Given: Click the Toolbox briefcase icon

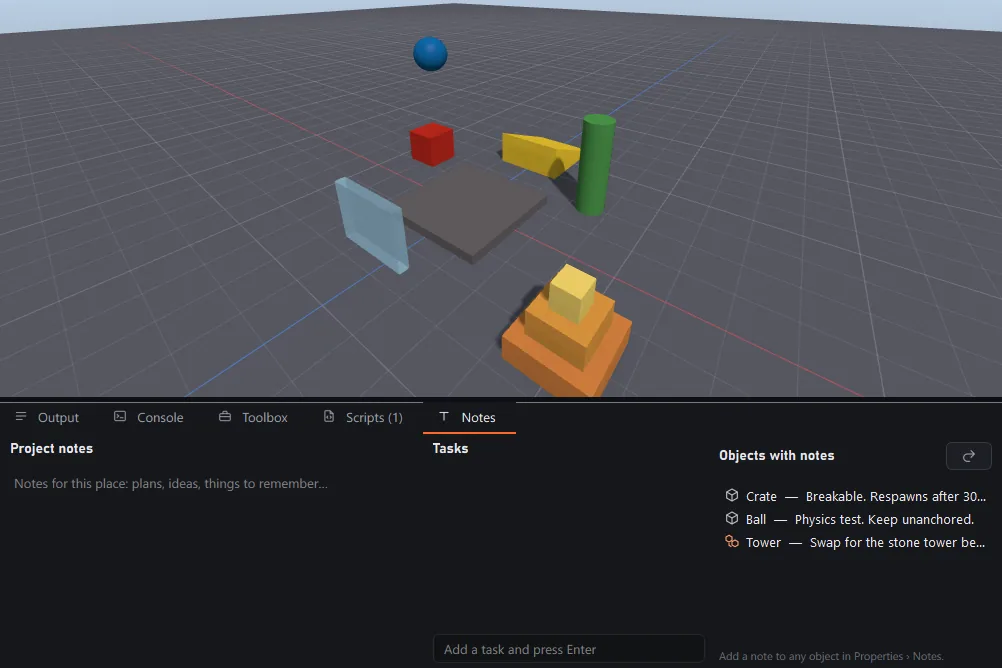Looking at the screenshot, I should tap(225, 417).
